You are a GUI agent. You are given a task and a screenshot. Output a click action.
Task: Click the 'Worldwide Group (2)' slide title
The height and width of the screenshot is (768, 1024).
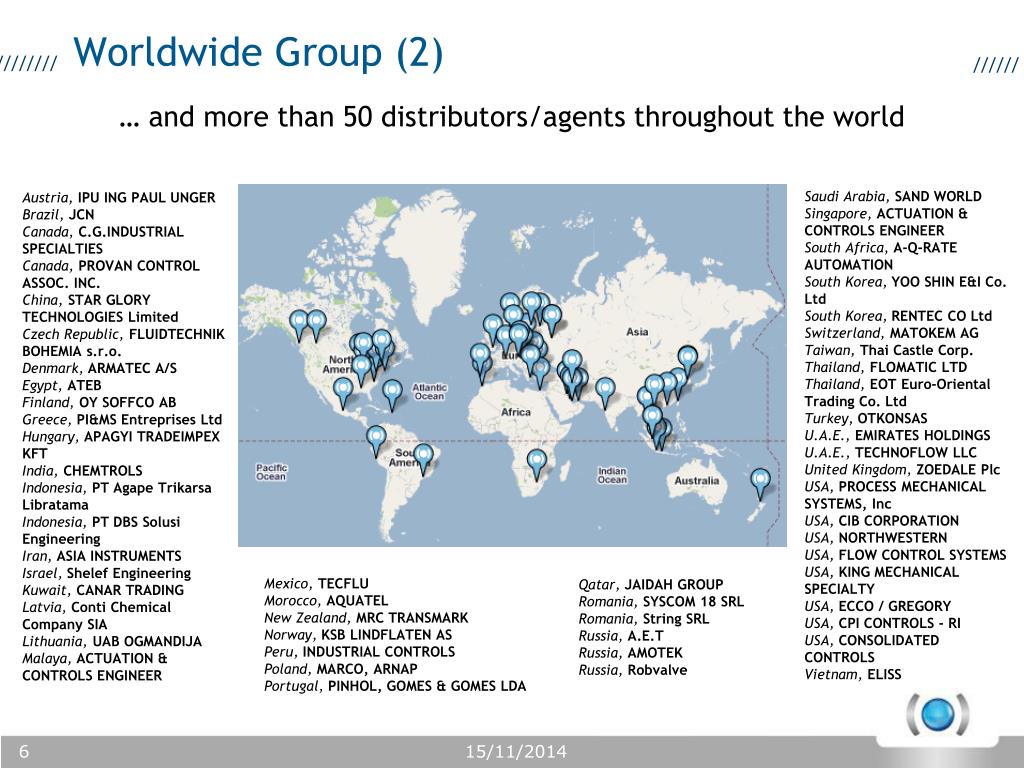click(x=258, y=52)
